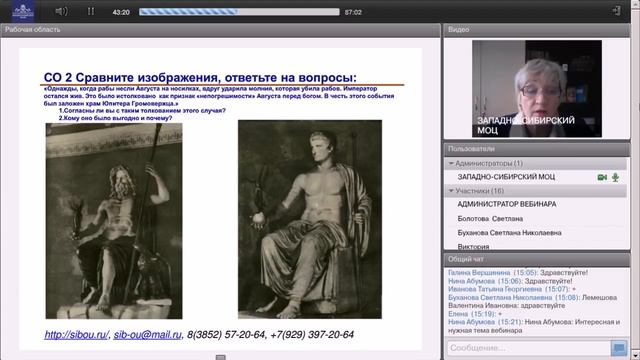
Task: Click the microphone icon next to ЗАПАДНО-СИБИРСКИЙ МОЦ
Action: [616, 177]
